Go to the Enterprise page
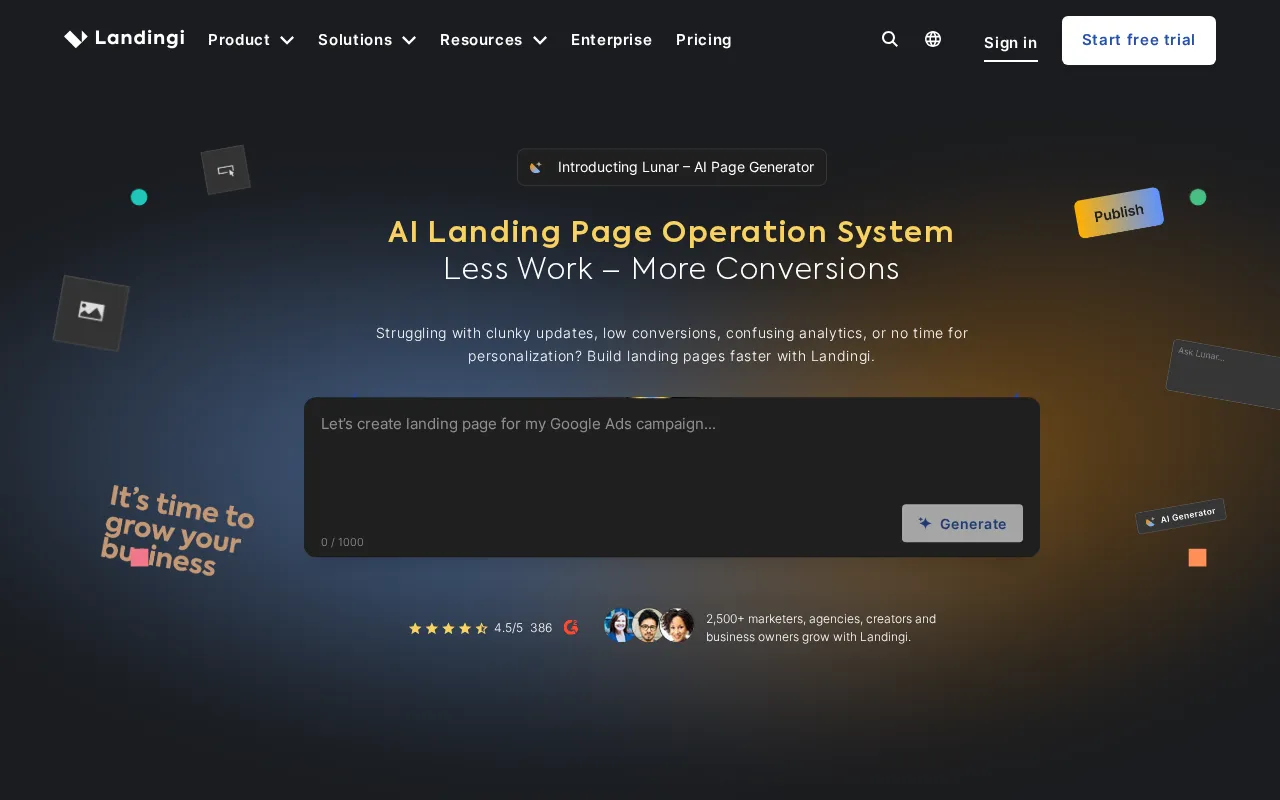Viewport: 1280px width, 800px height. pos(611,40)
